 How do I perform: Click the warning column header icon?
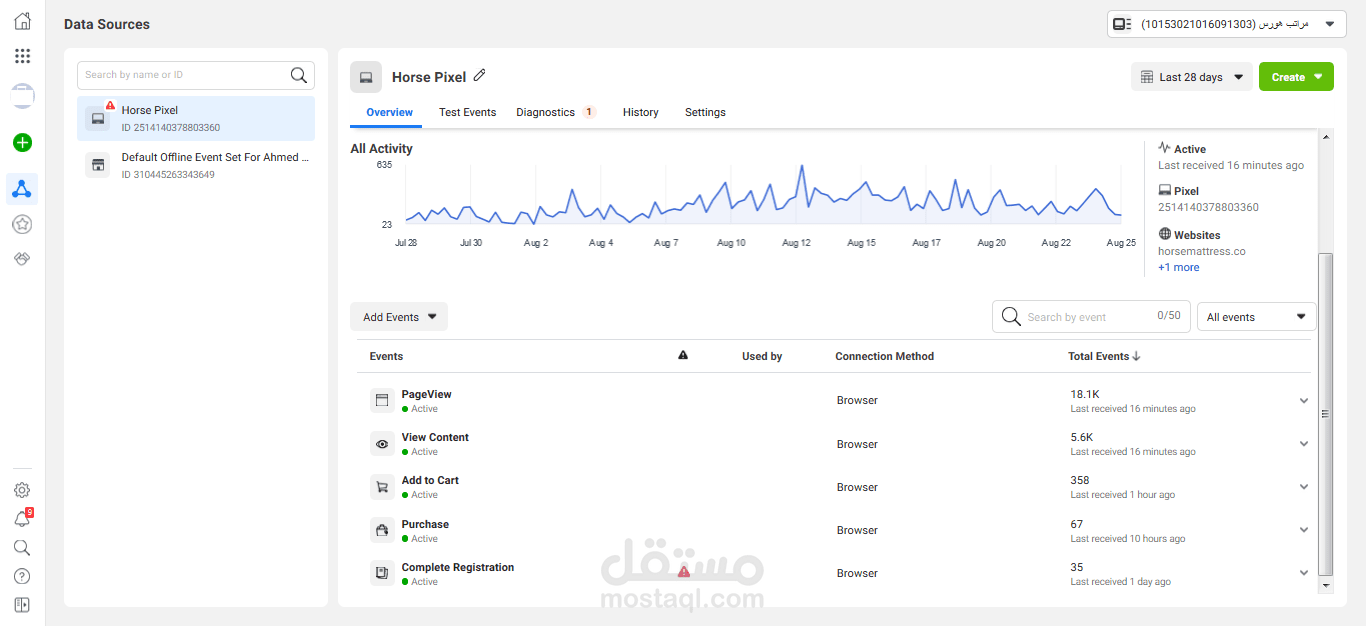683,355
